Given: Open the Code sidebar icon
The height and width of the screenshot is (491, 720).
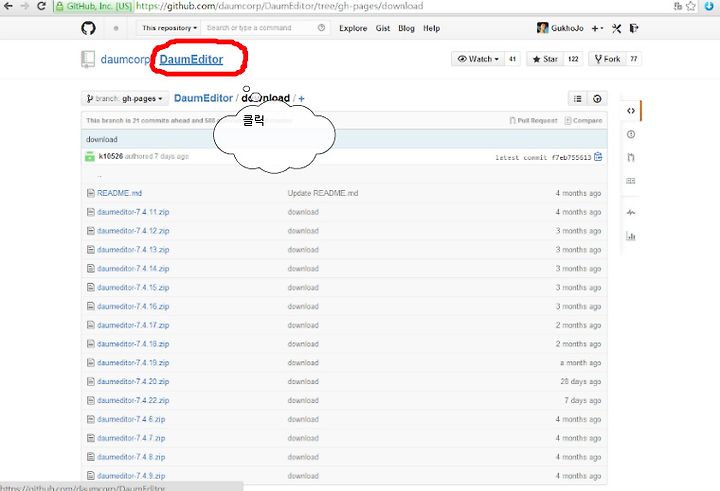Looking at the screenshot, I should [x=631, y=111].
